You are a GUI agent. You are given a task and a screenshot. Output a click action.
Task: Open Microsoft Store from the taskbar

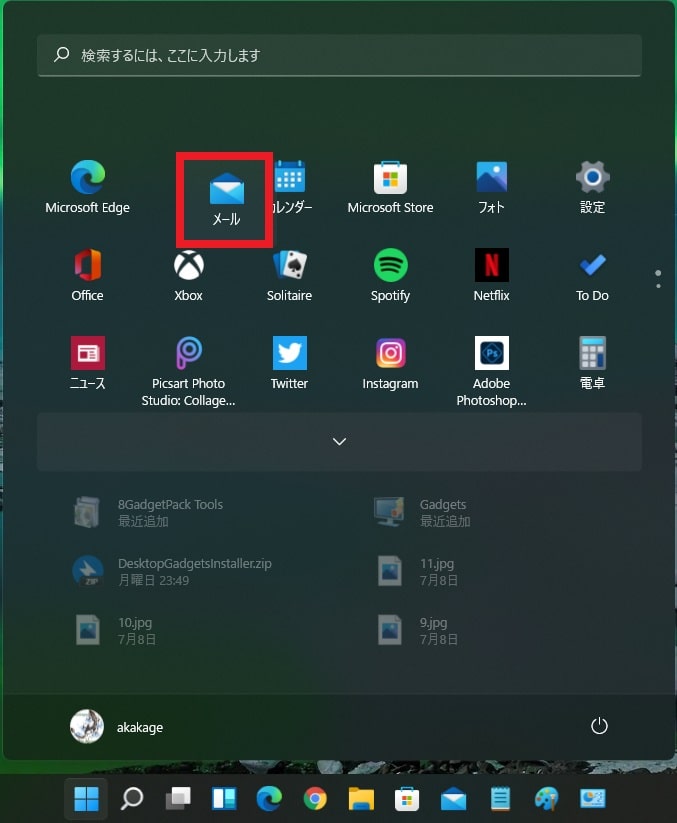click(x=407, y=799)
